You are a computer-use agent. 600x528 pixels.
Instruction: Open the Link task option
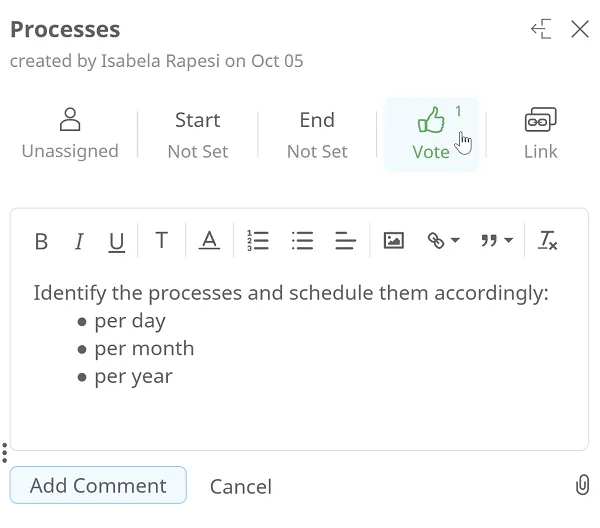(x=540, y=134)
